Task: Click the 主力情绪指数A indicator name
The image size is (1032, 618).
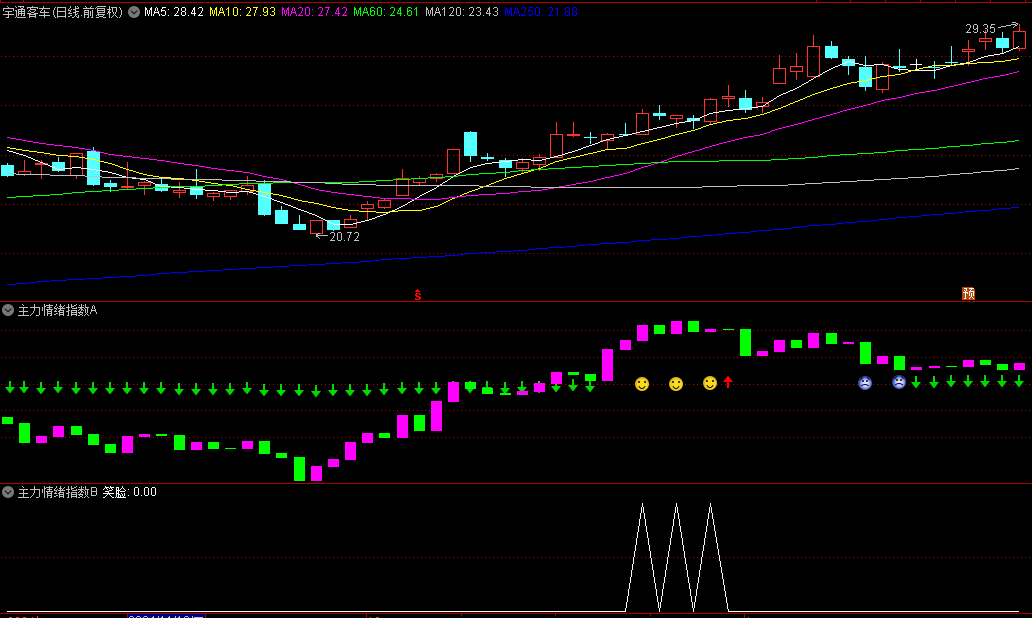Action: pos(57,310)
